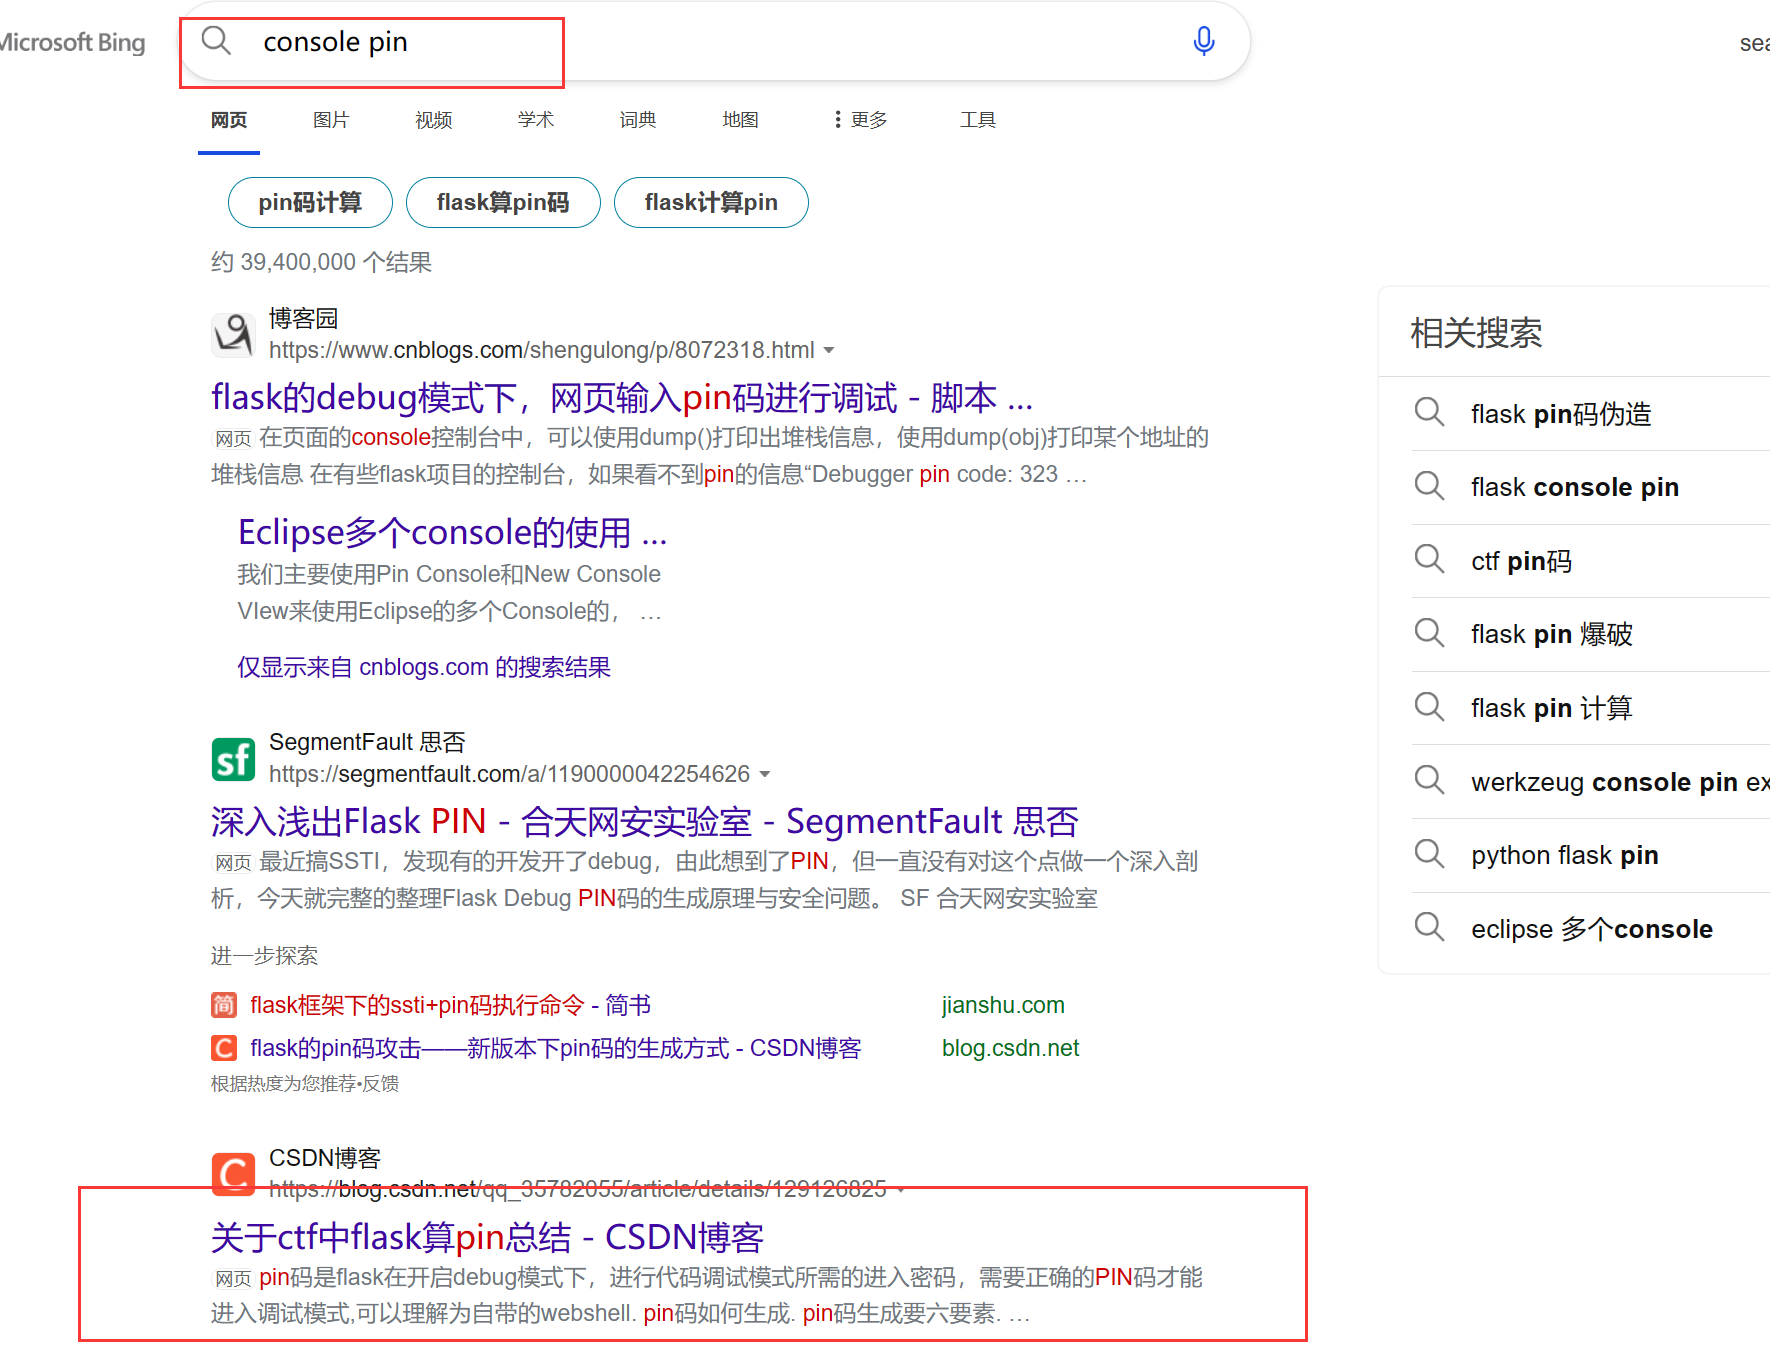Click the flask计算pin suggestion chip

coord(711,203)
